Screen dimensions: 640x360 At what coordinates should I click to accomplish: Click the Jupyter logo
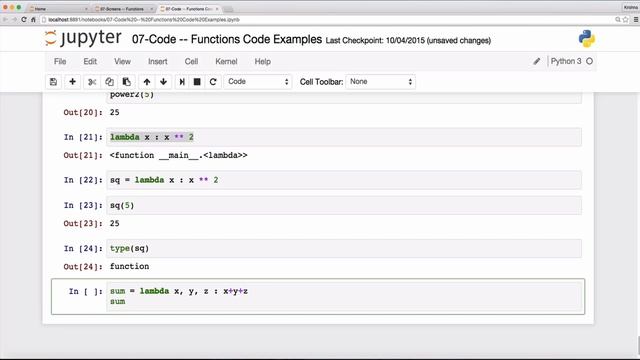coord(83,38)
